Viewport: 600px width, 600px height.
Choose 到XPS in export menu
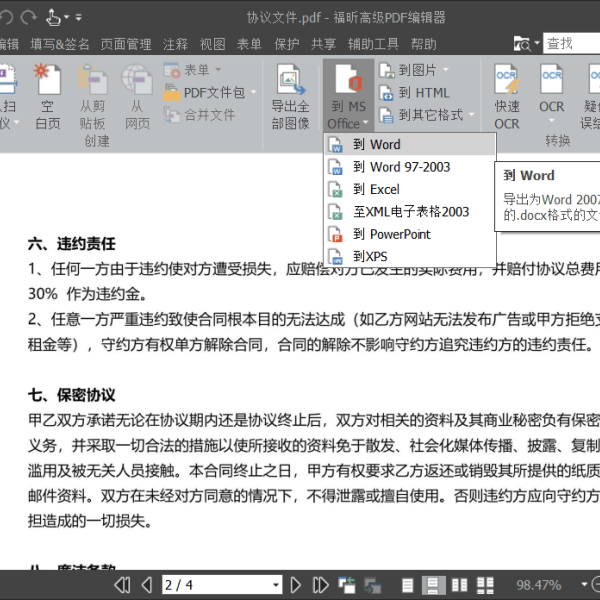[410, 256]
